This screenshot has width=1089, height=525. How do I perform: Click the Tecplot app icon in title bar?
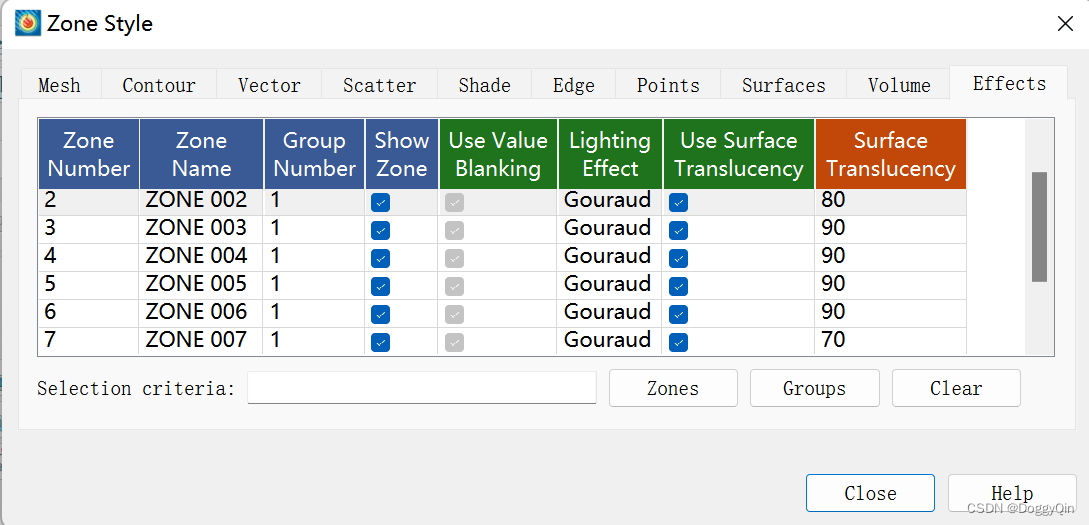28,24
